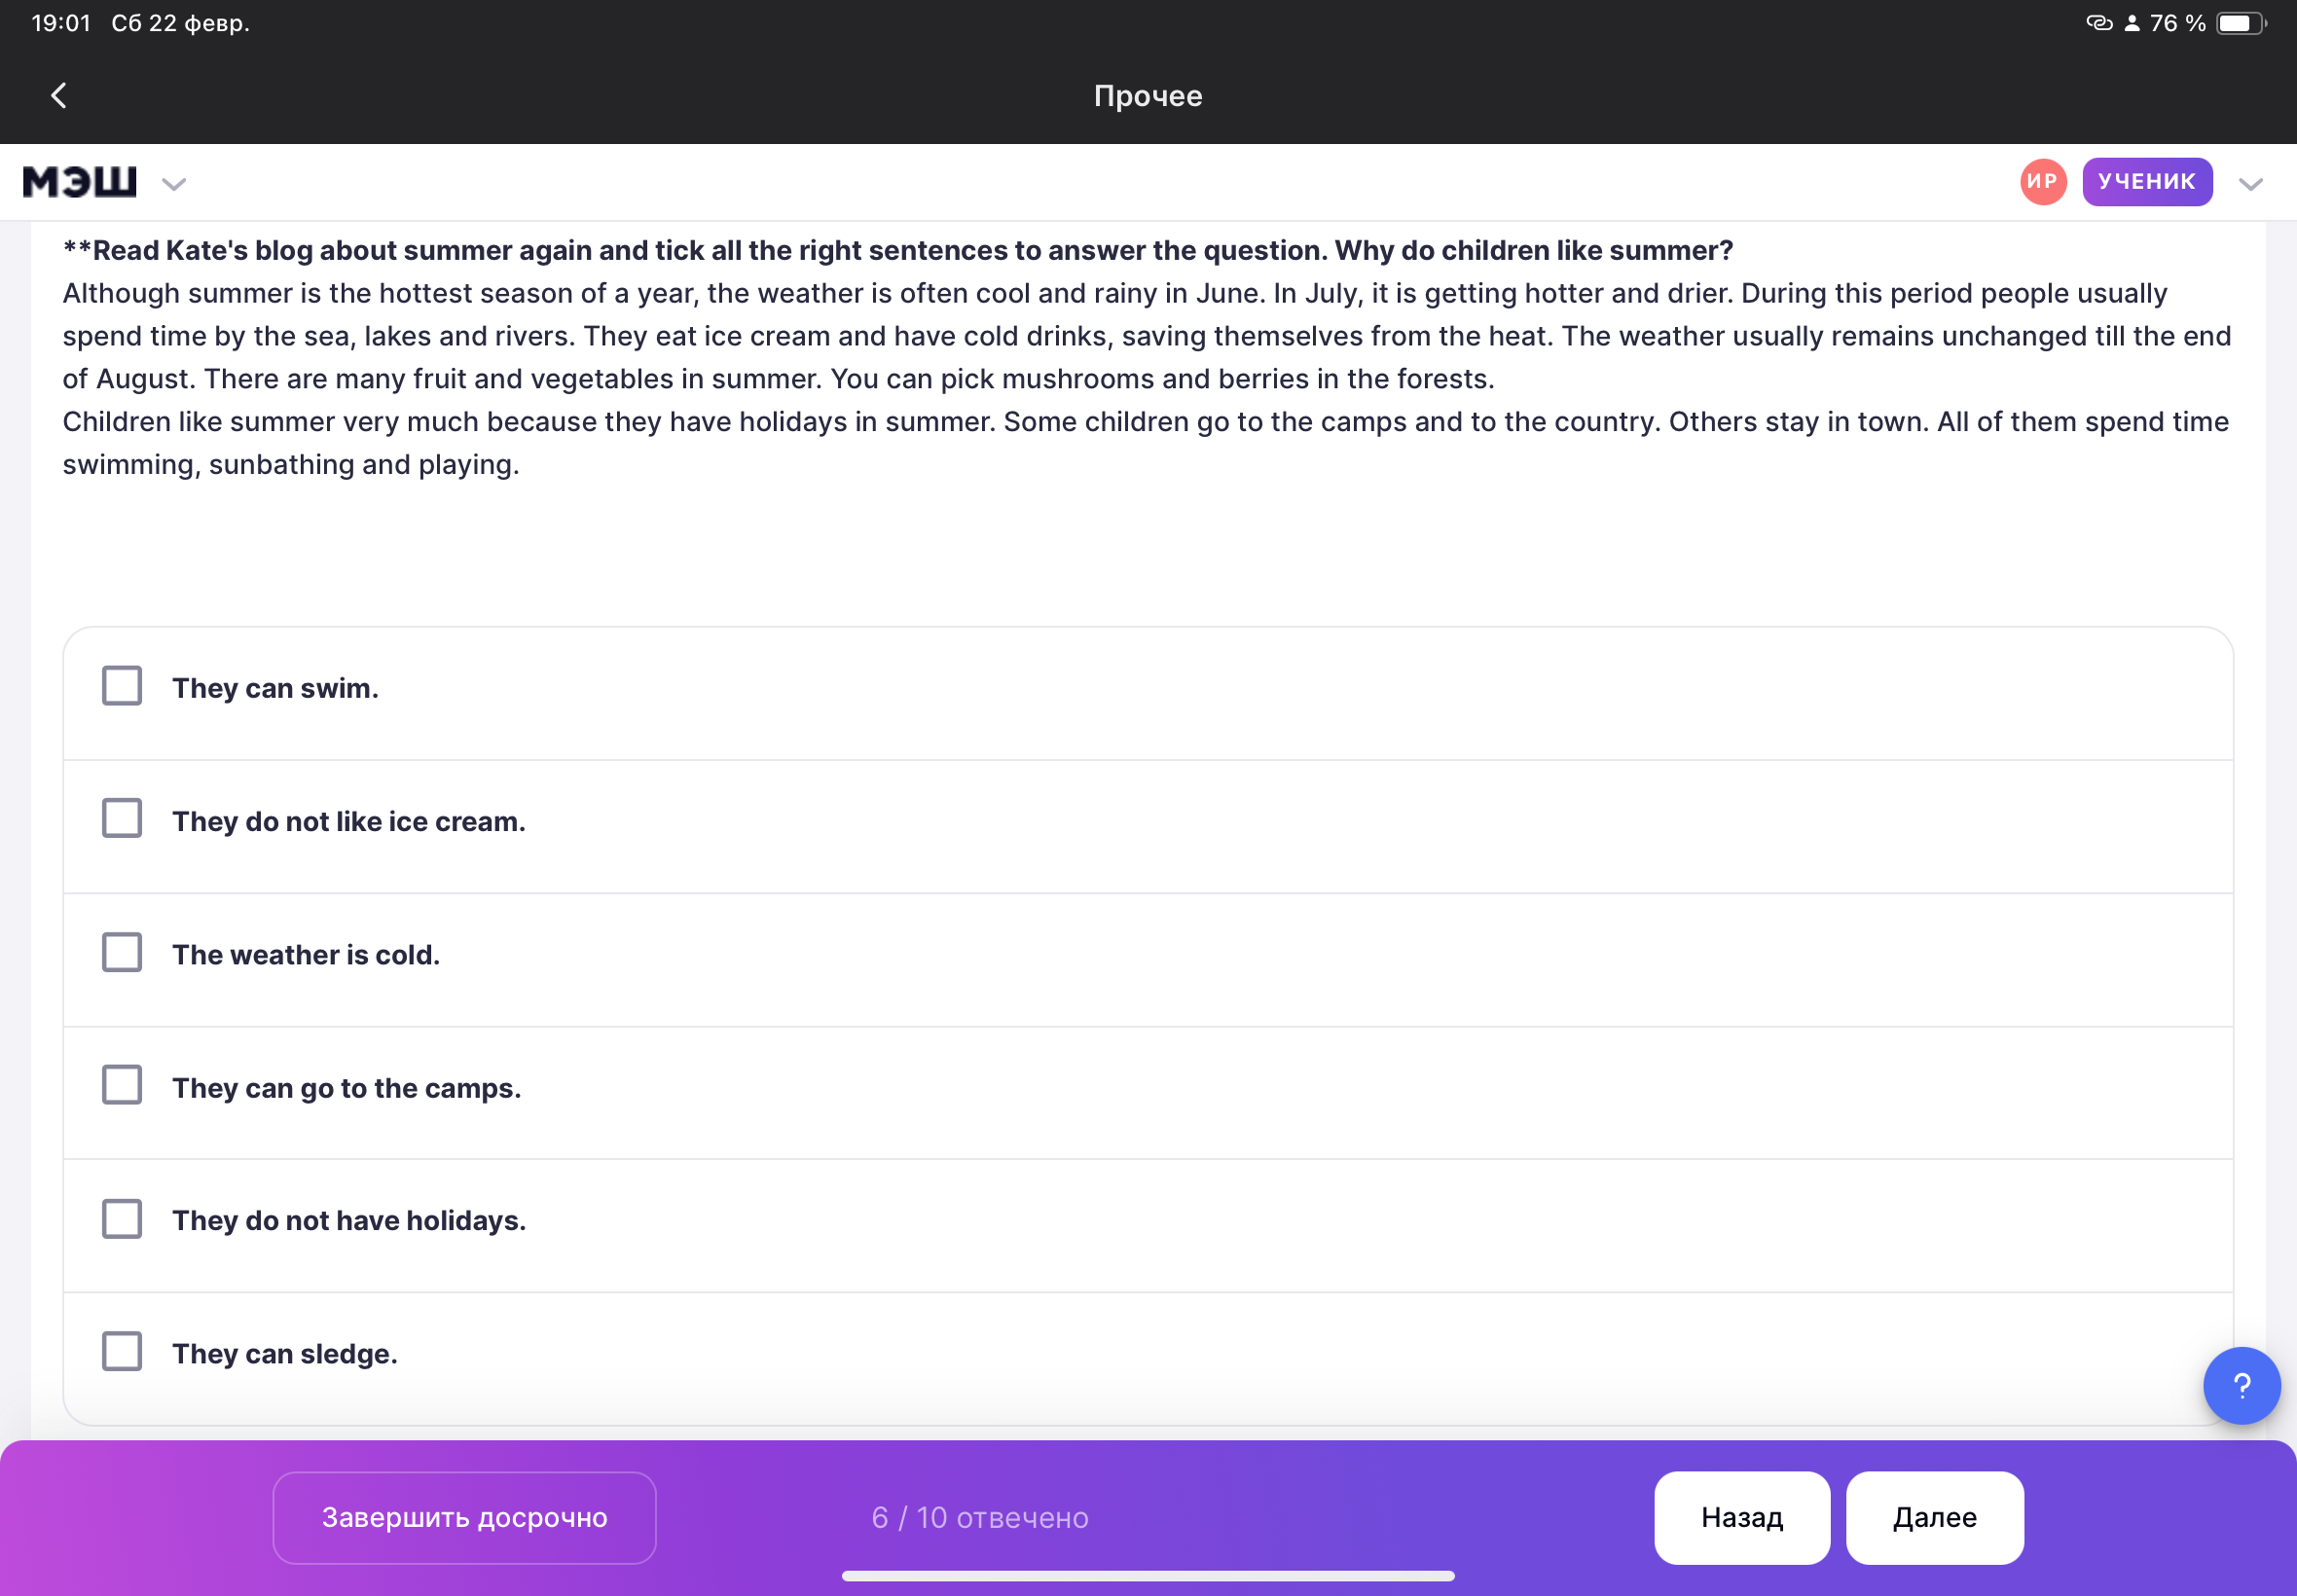Expand the dropdown next to МЭШ logo

pos(174,184)
